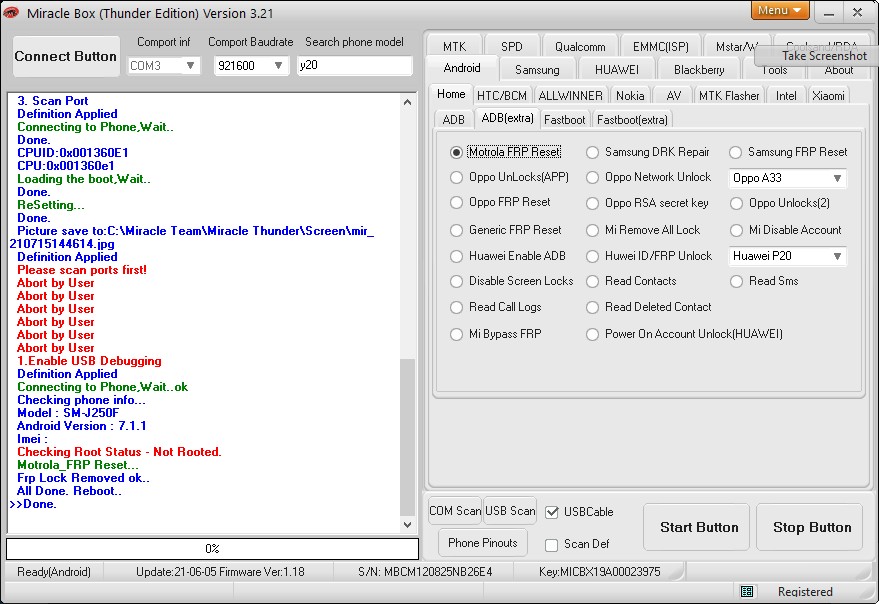Screen dimensions: 879x604
Task: Tick the Scan Def checkbox
Action: [552, 545]
